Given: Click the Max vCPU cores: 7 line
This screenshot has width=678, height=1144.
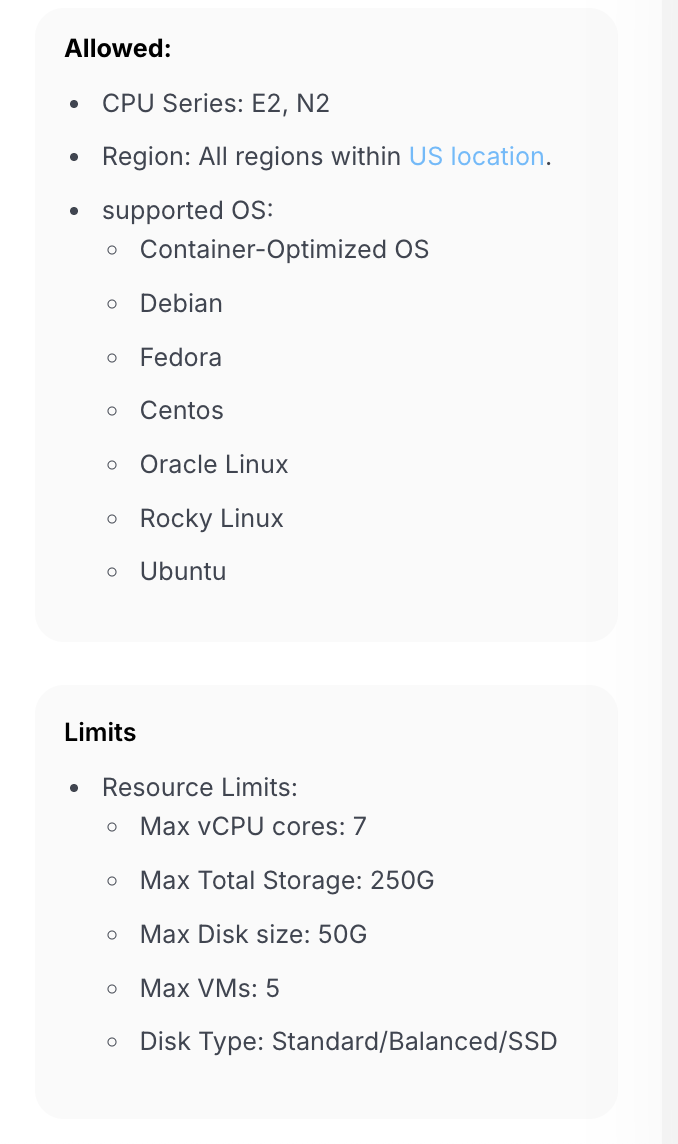Looking at the screenshot, I should pyautogui.click(x=253, y=826).
